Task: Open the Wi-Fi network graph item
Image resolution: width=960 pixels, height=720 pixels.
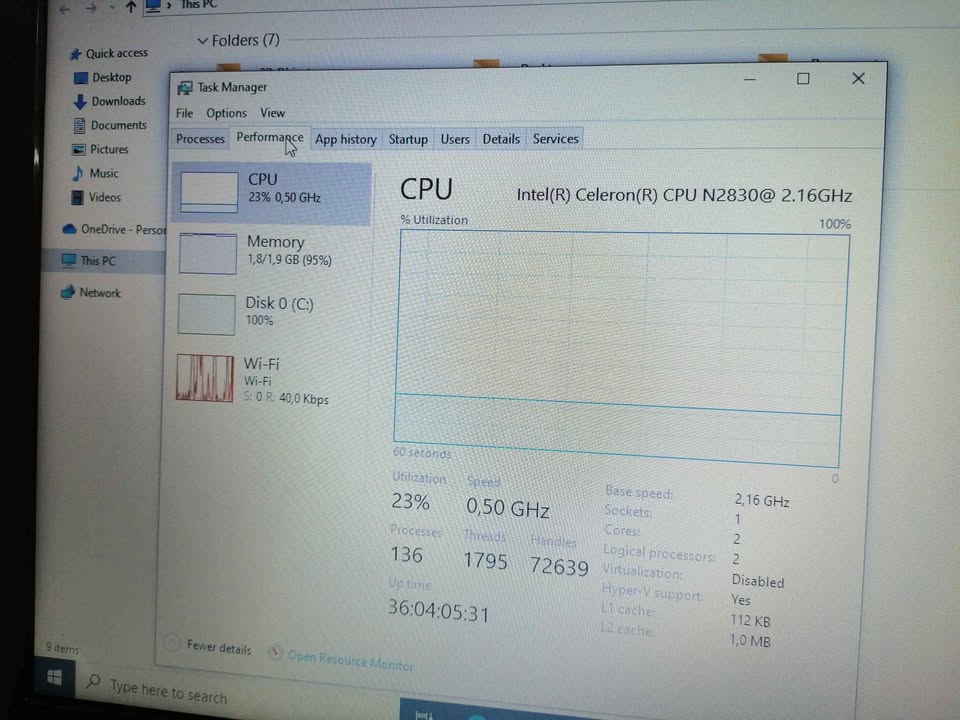Action: coord(204,378)
